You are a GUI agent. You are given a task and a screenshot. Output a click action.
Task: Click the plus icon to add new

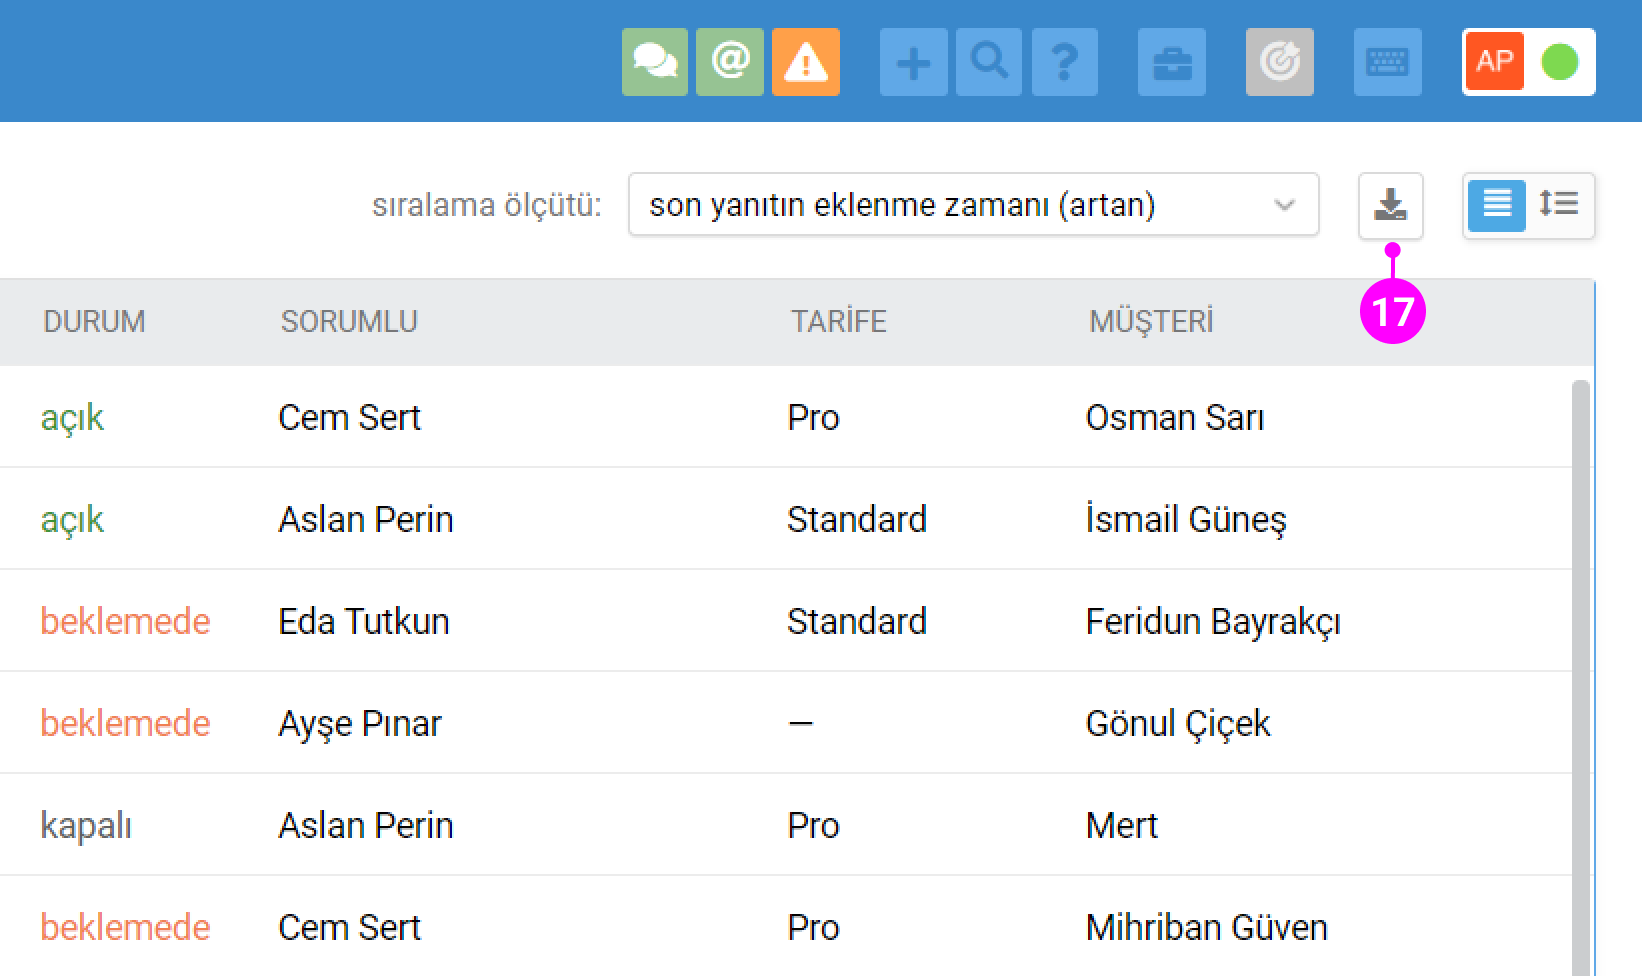click(913, 62)
